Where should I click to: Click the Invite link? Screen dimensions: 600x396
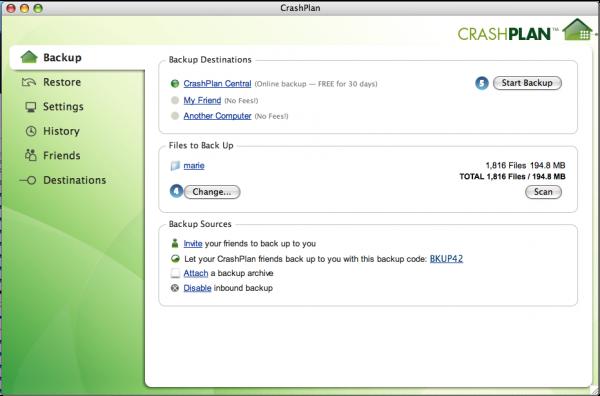(x=193, y=243)
